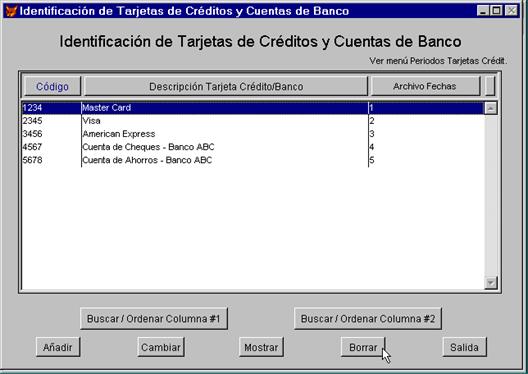Edit the record with the Cambiar button
528x374 pixels.
[161, 347]
